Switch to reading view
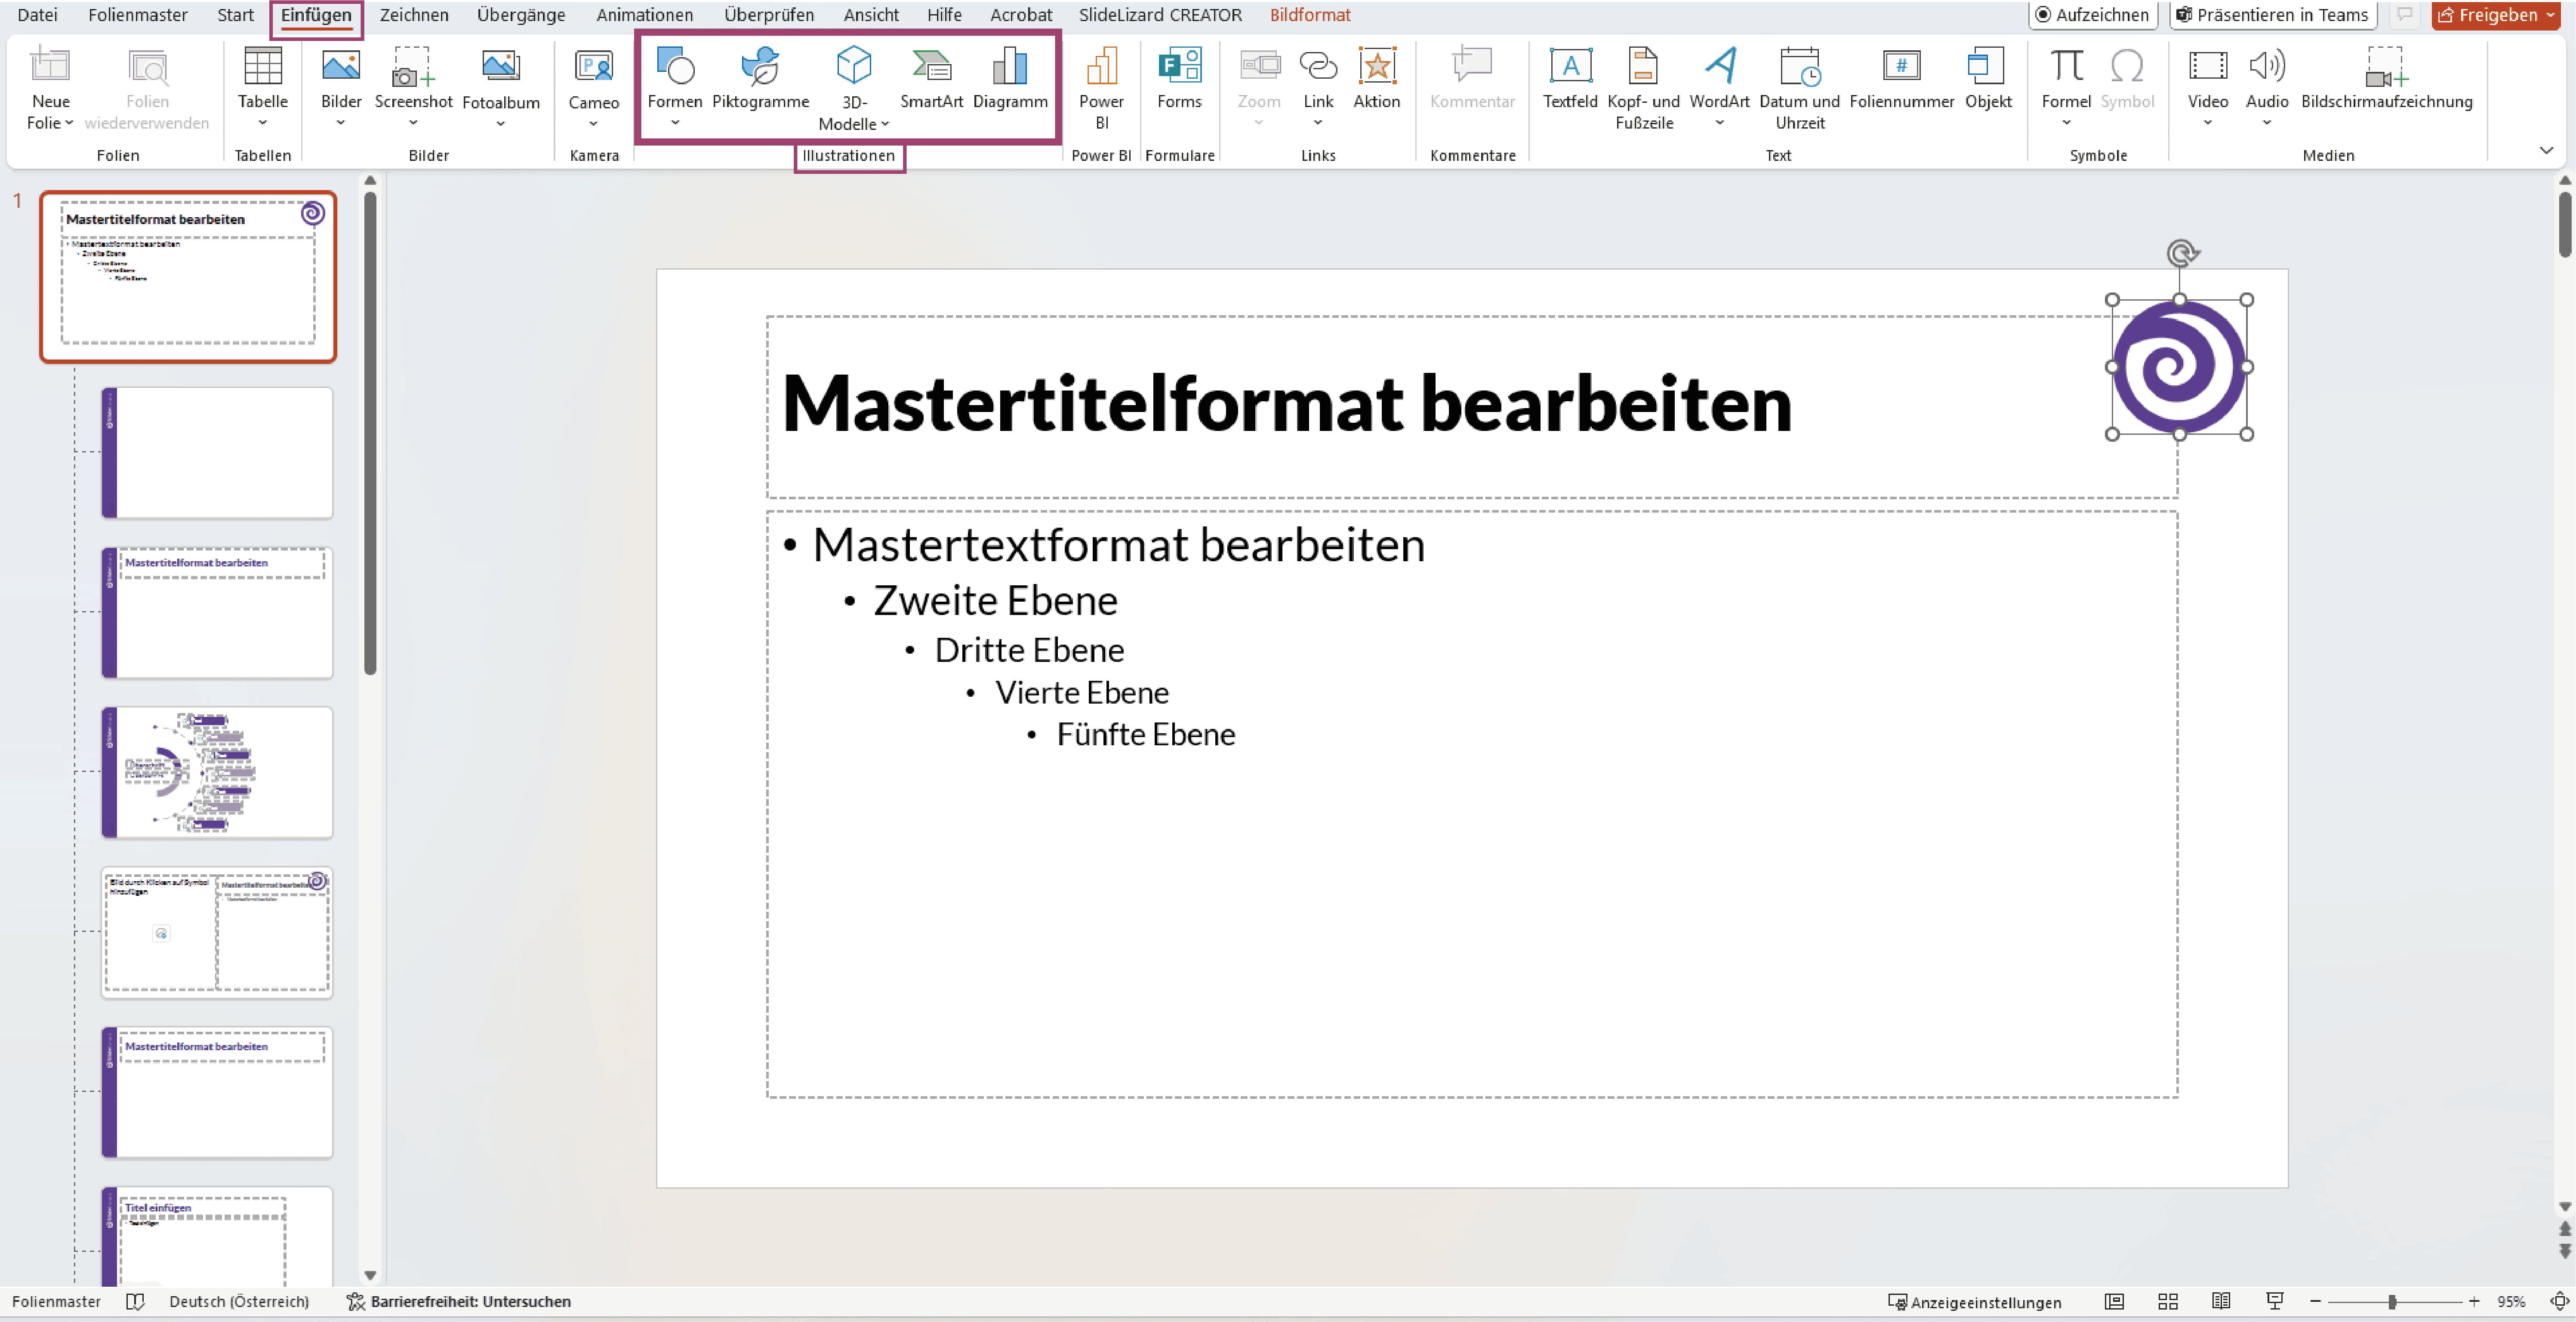This screenshot has width=2576, height=1322. [2221, 1301]
